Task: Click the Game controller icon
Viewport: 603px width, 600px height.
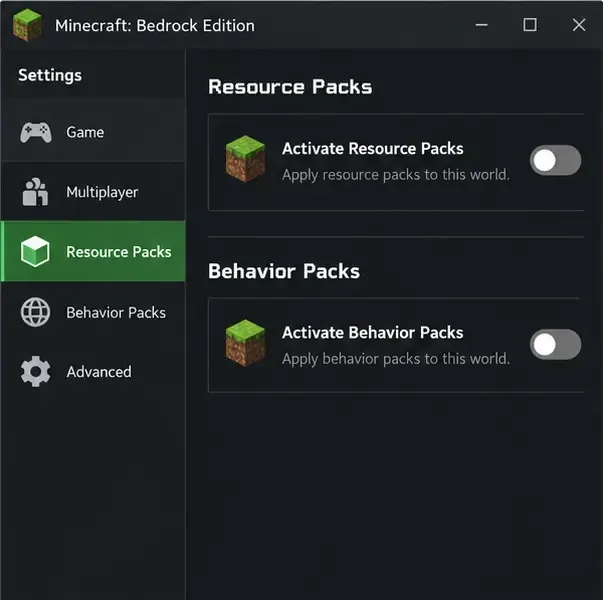Action: (x=35, y=132)
